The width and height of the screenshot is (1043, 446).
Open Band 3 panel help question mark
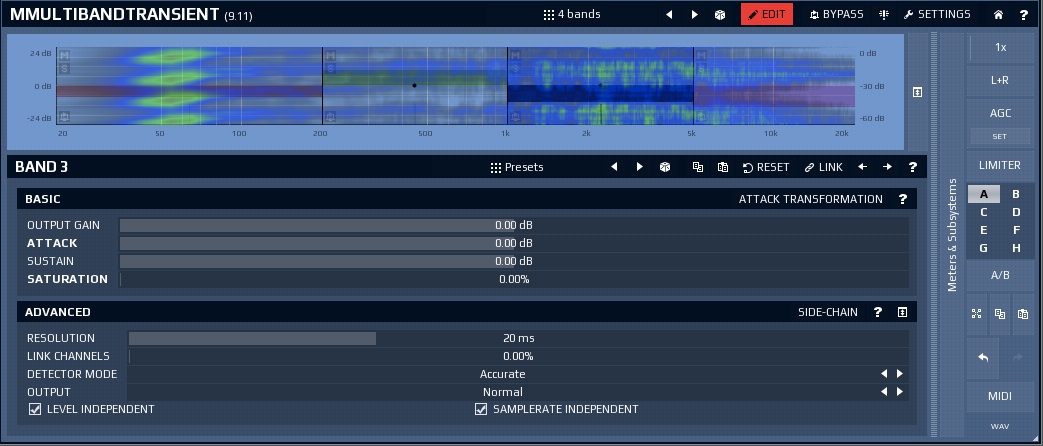913,167
